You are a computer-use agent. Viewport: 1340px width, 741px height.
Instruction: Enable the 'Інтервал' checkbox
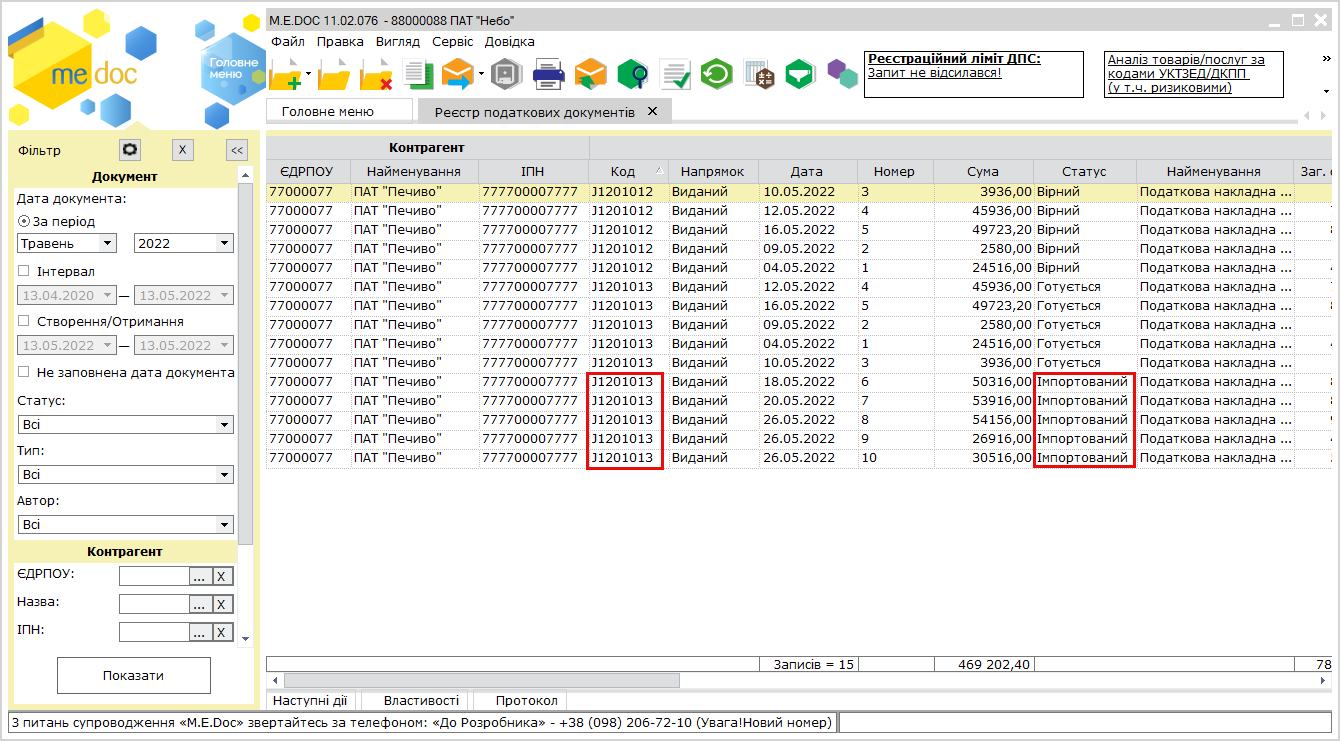click(x=24, y=271)
